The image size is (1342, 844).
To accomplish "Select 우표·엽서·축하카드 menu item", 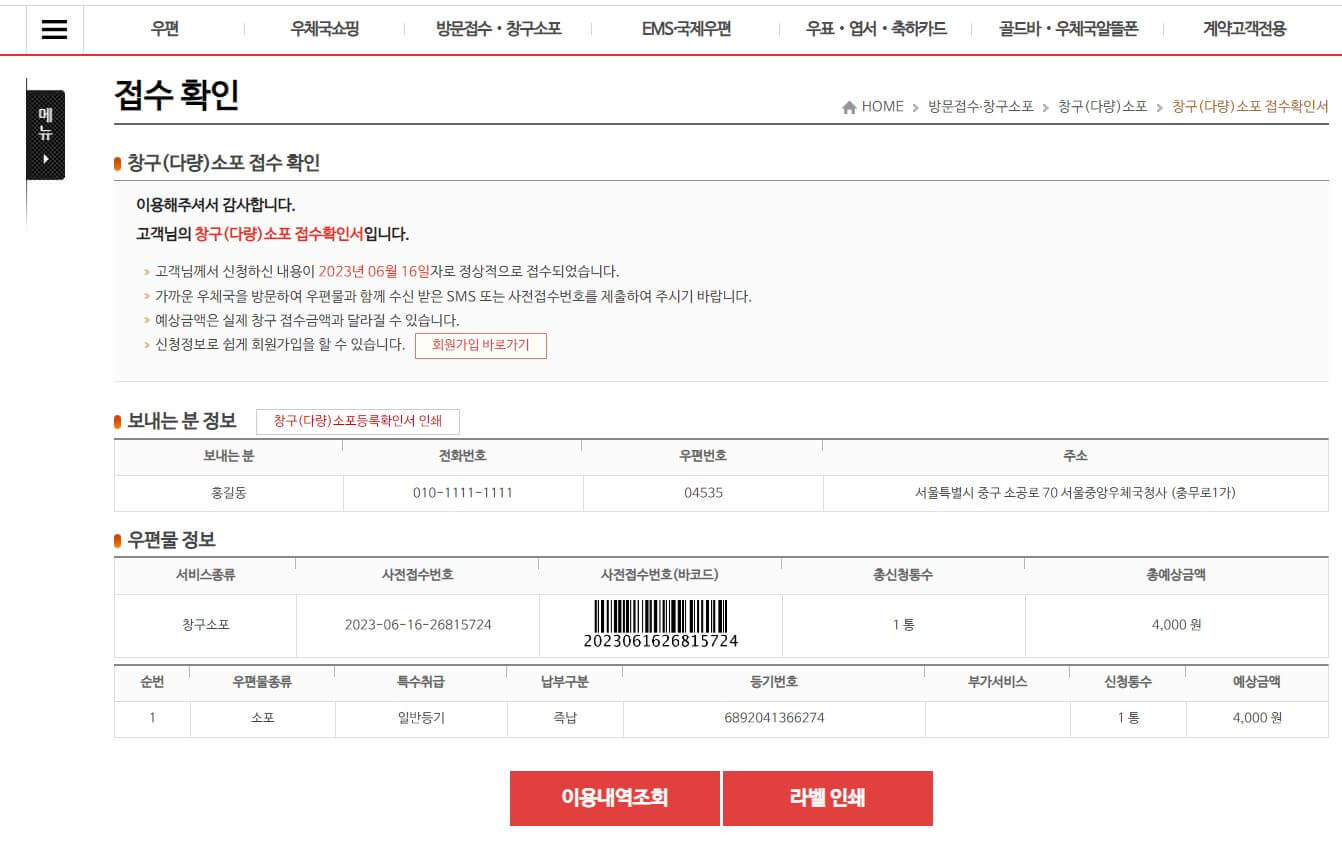I will point(878,29).
